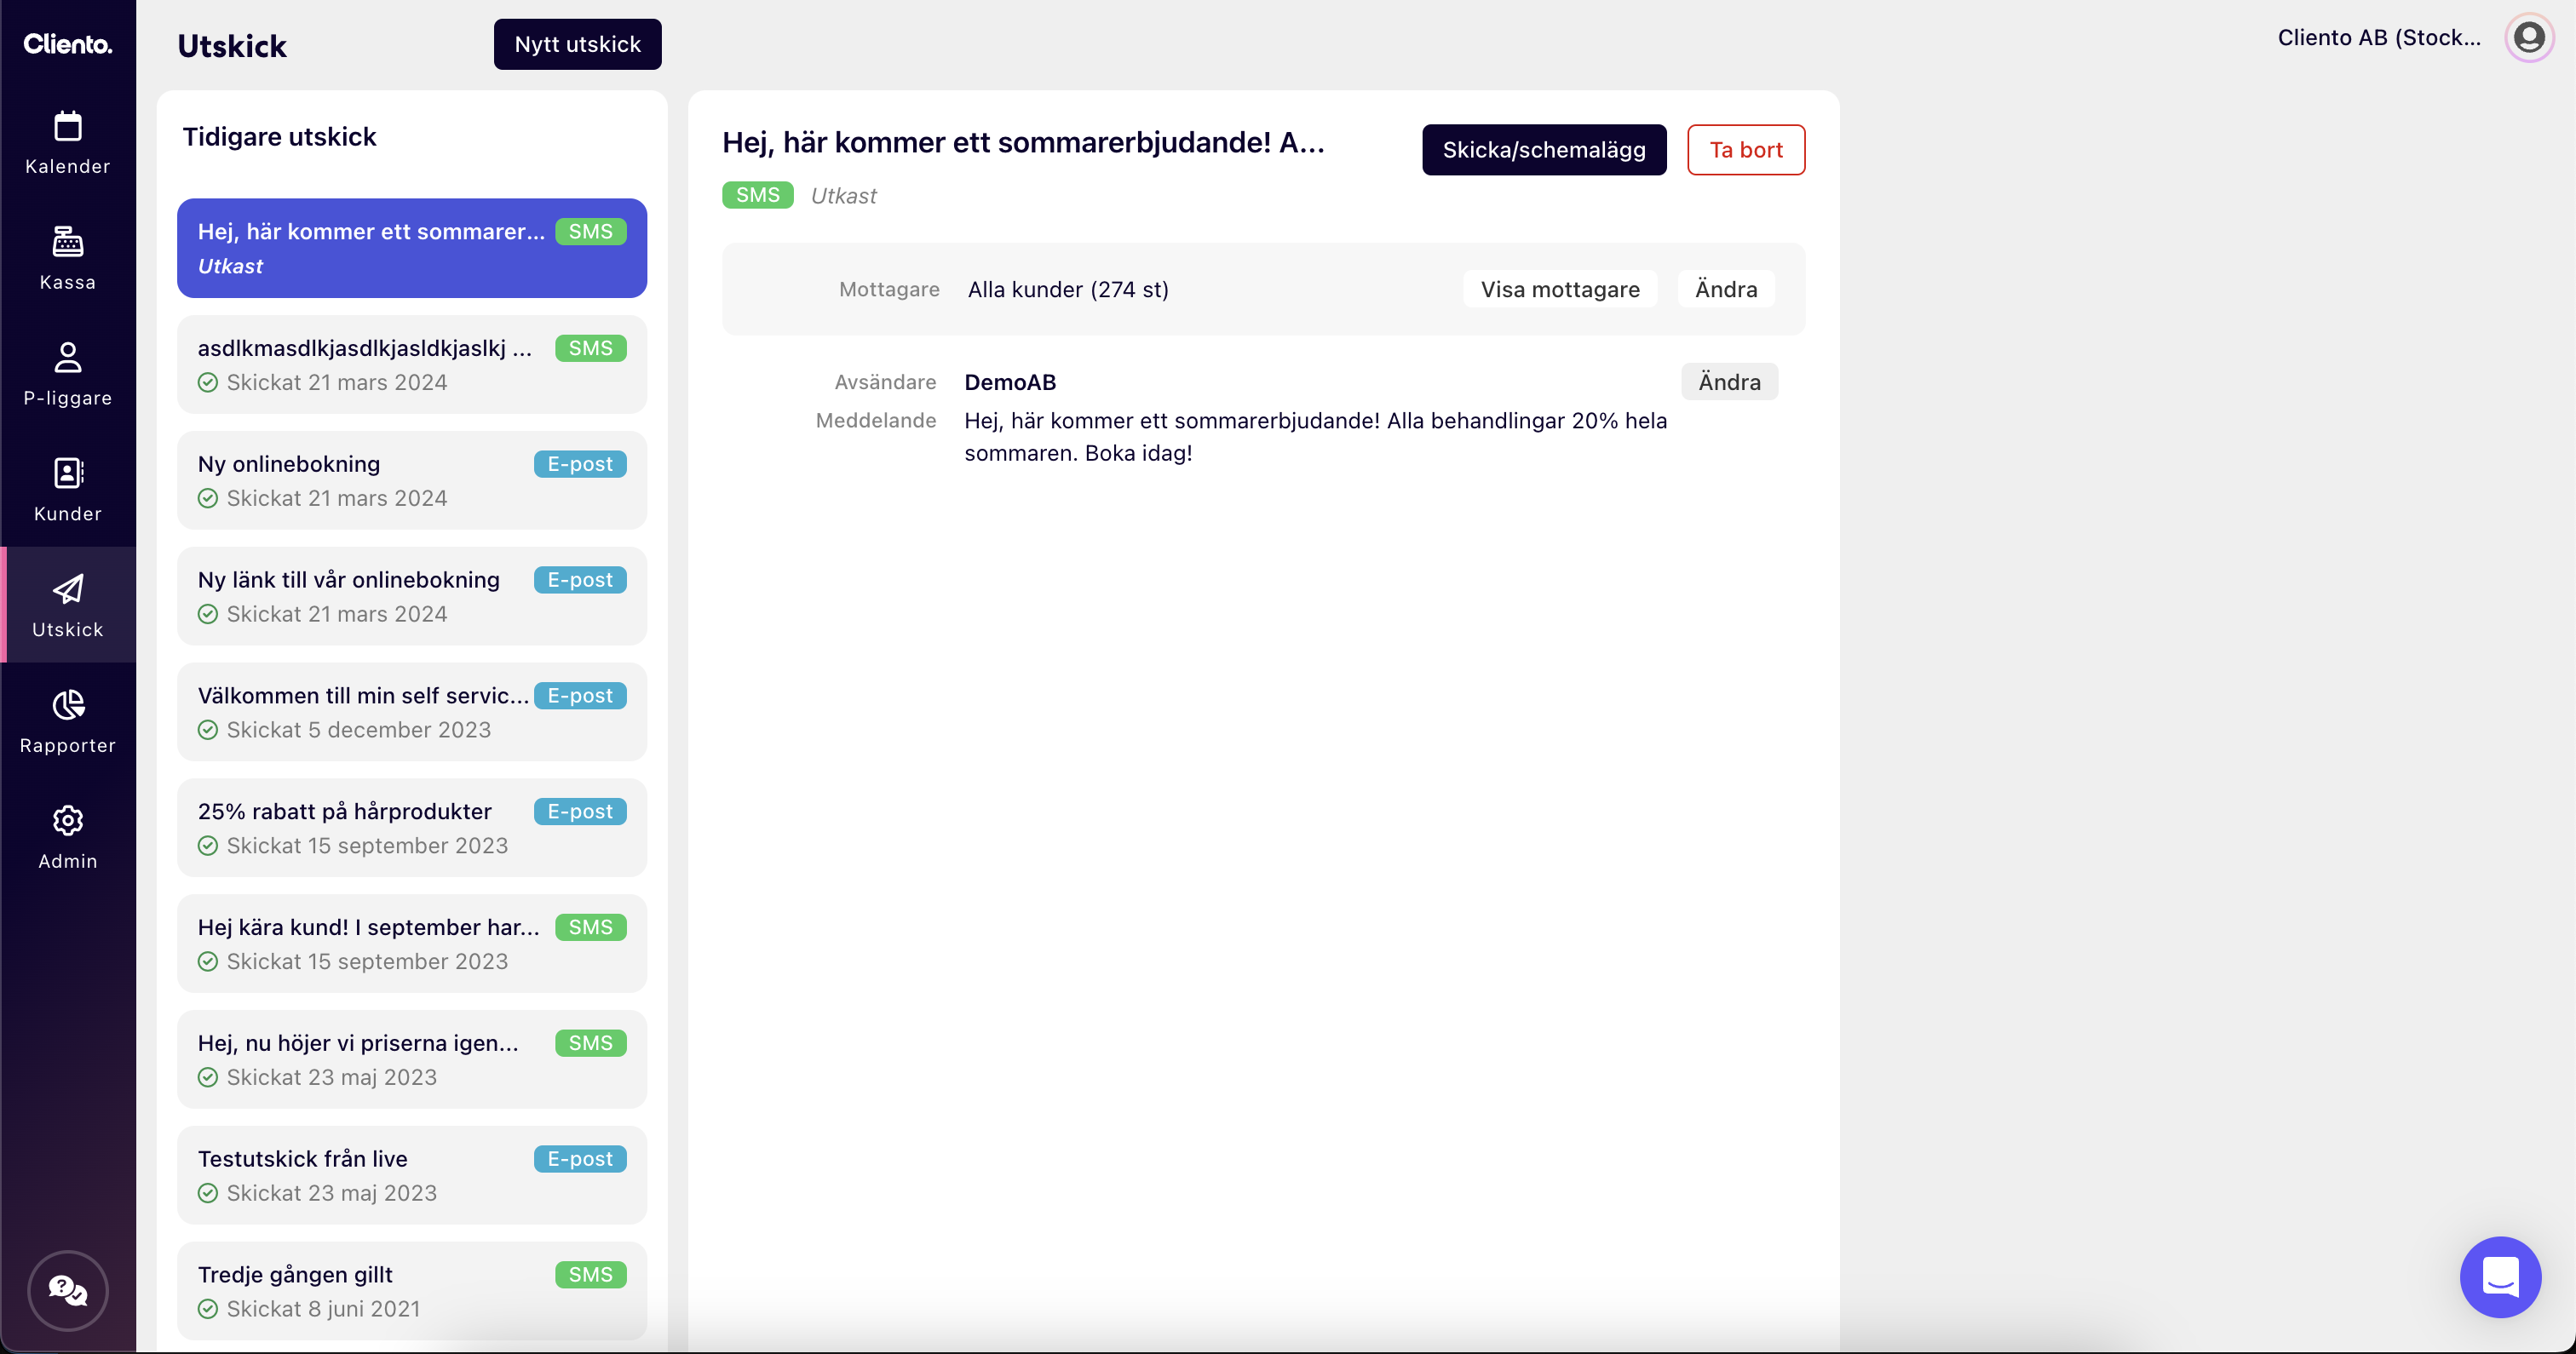Click the message text about sommarerbjudande
This screenshot has width=2576, height=1354.
point(1316,437)
